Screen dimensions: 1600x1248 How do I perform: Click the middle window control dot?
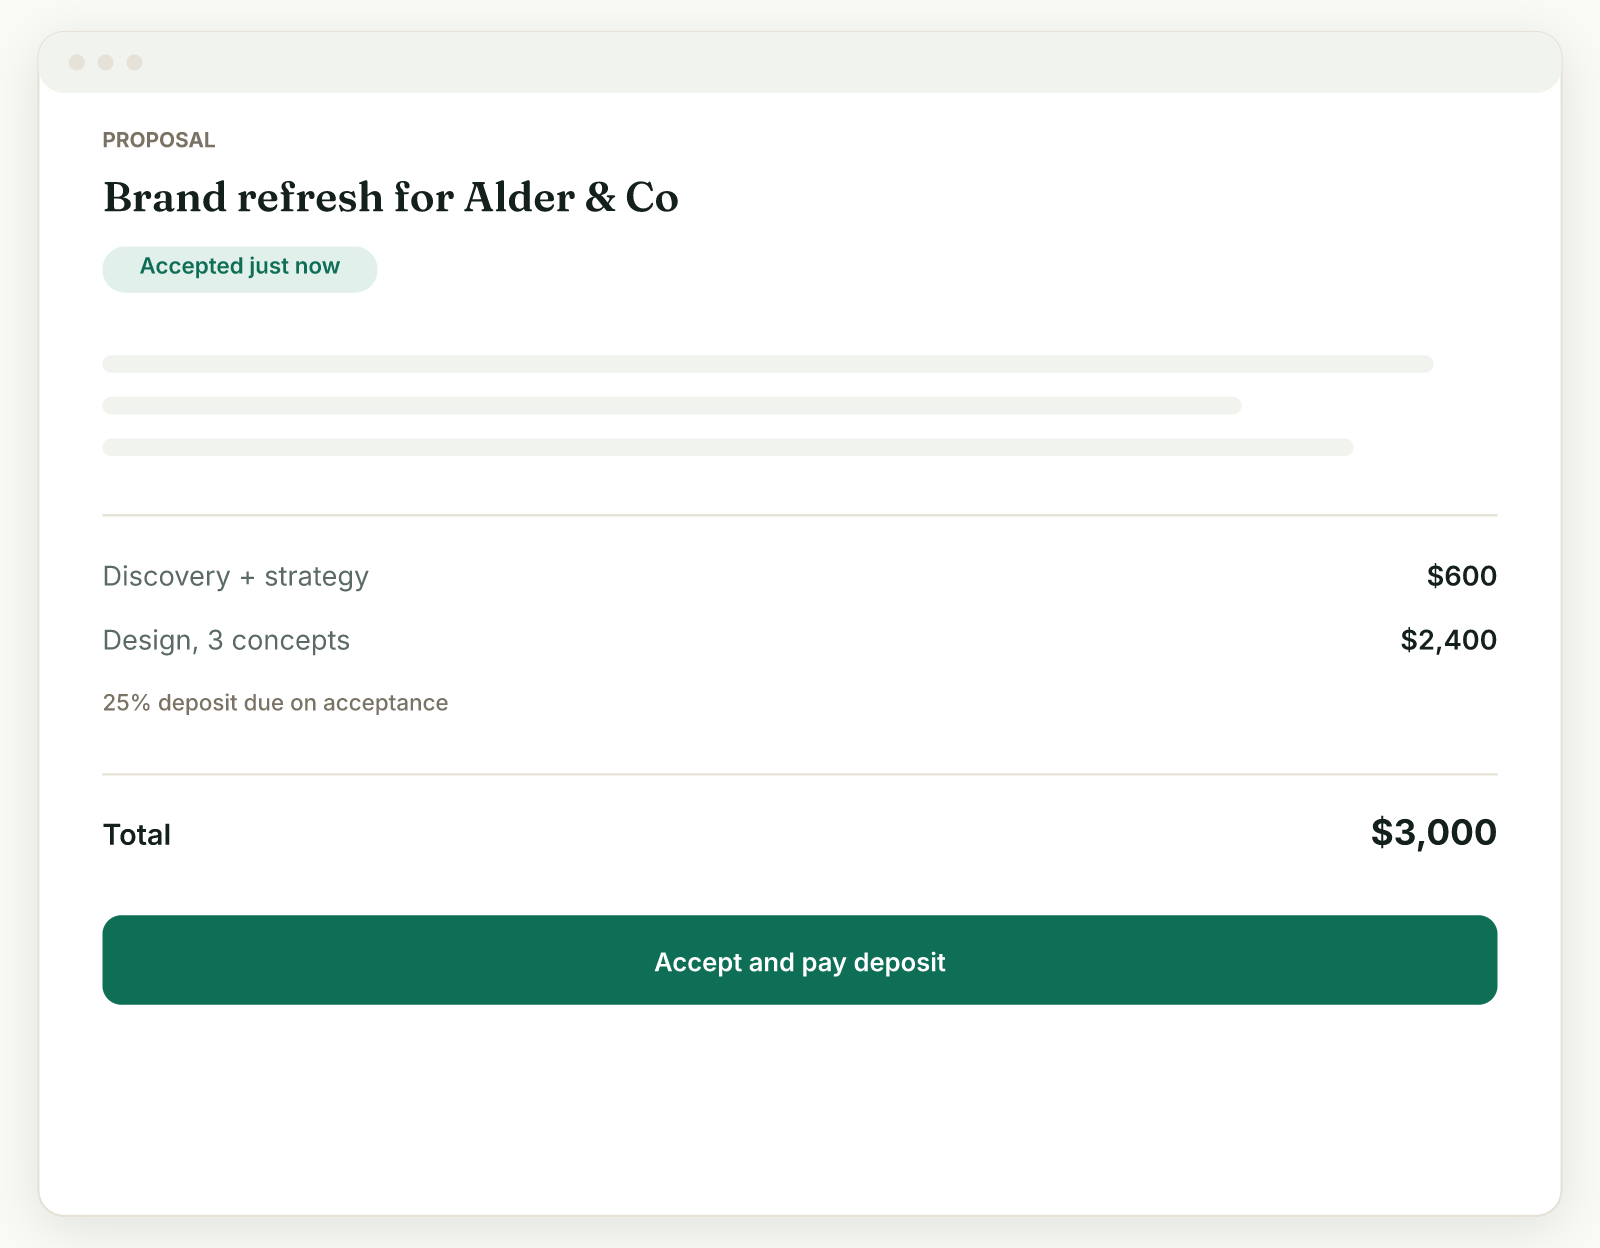click(x=106, y=63)
